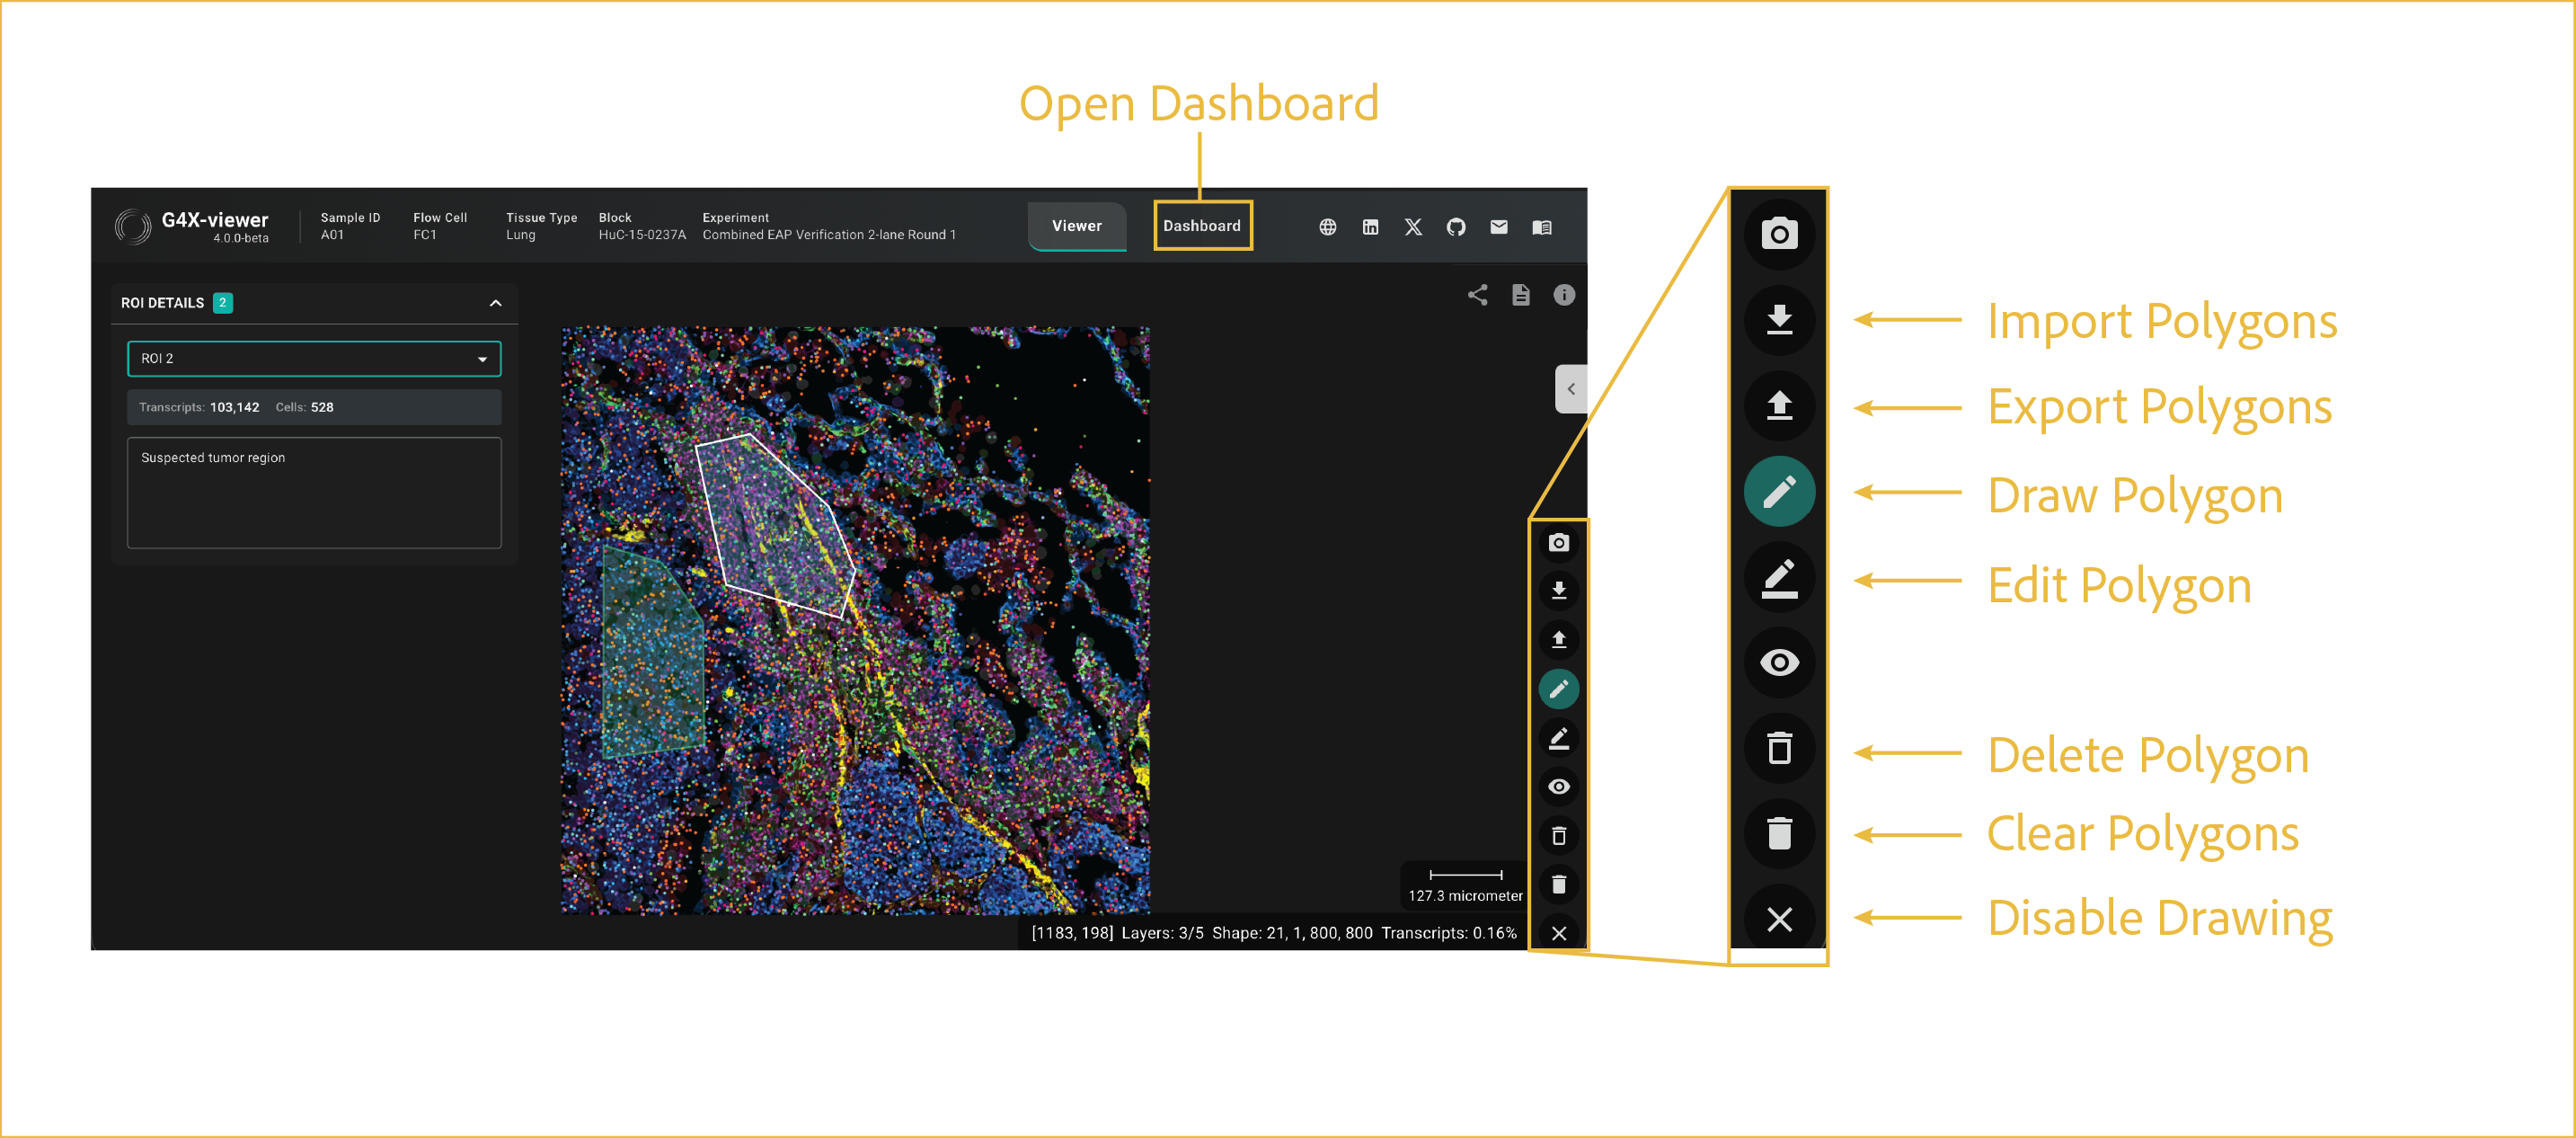The image size is (2576, 1138).
Task: Open the GitHub icon in the header
Action: tap(1456, 227)
